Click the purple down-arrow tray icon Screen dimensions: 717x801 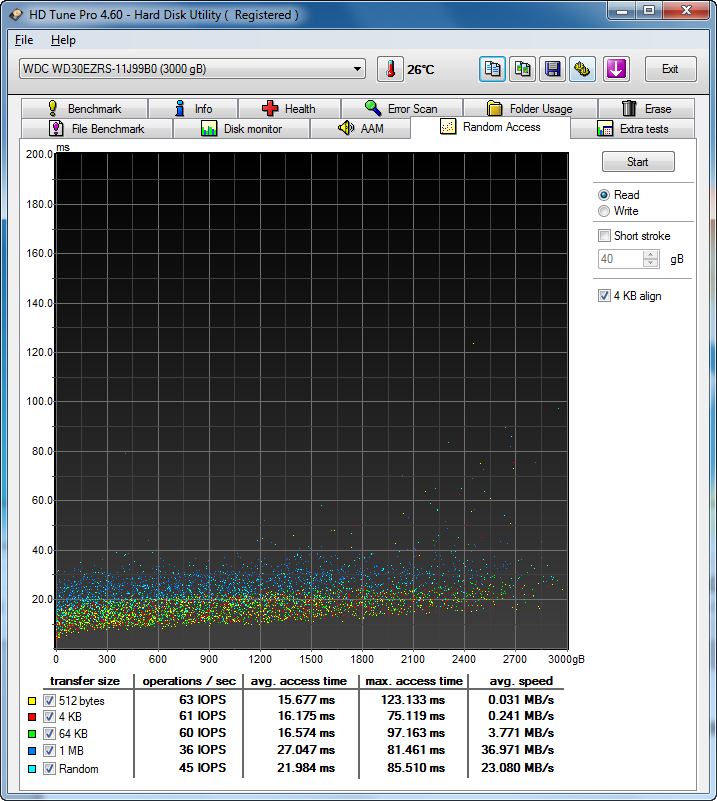tap(616, 69)
